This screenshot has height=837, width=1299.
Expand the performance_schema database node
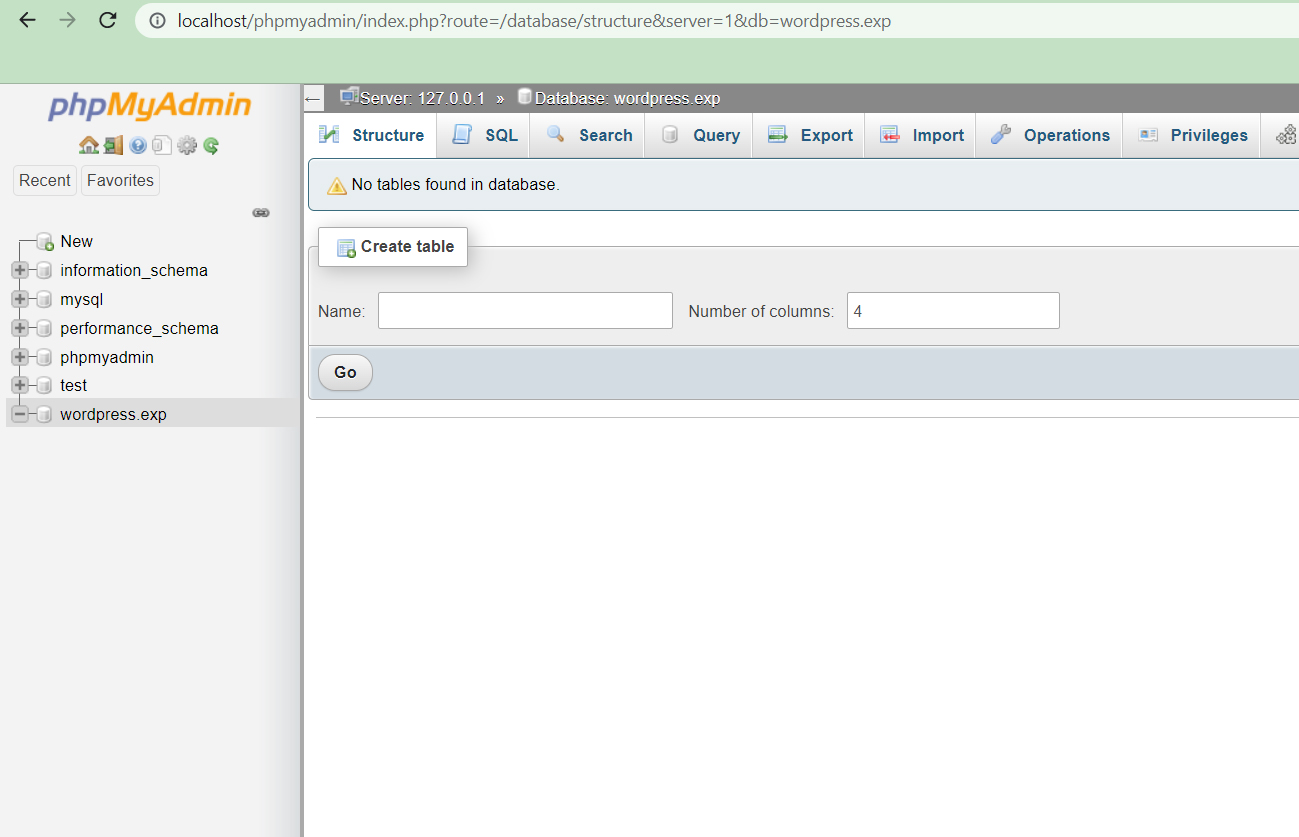tap(20, 329)
